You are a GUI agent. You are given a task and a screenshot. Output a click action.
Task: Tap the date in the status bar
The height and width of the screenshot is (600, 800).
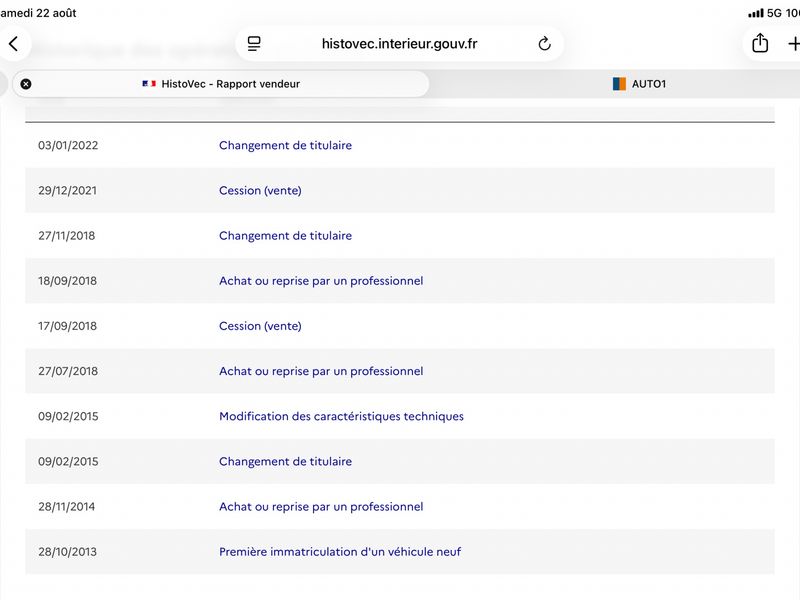(38, 13)
